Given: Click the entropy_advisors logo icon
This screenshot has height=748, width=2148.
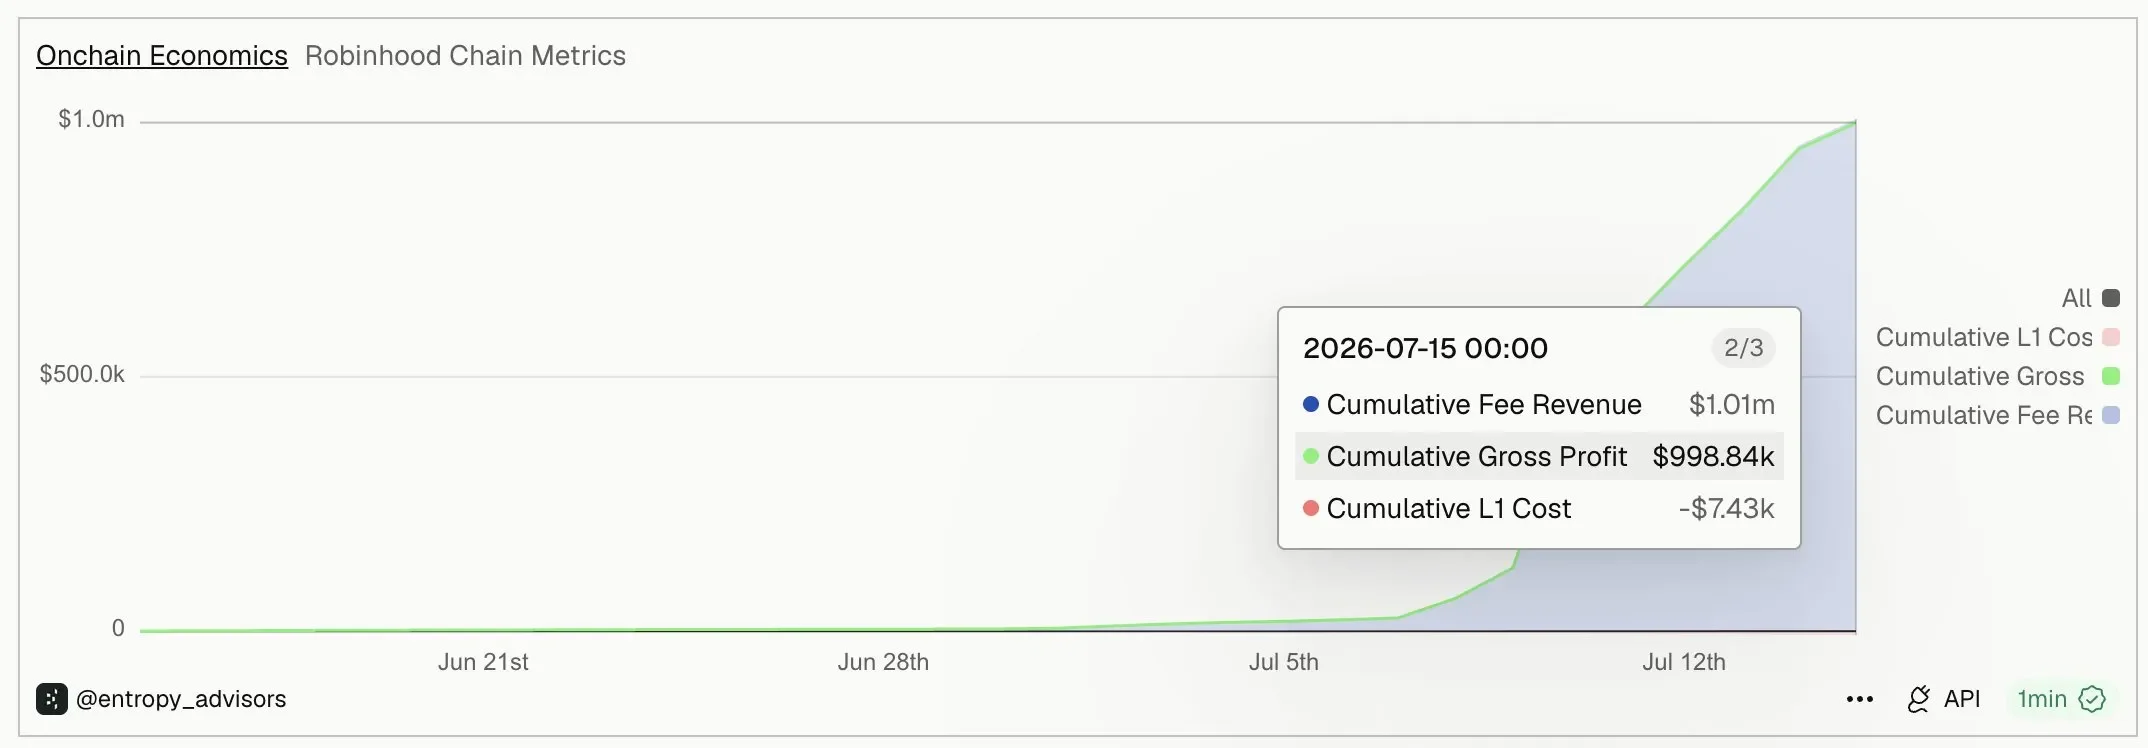Looking at the screenshot, I should 52,699.
